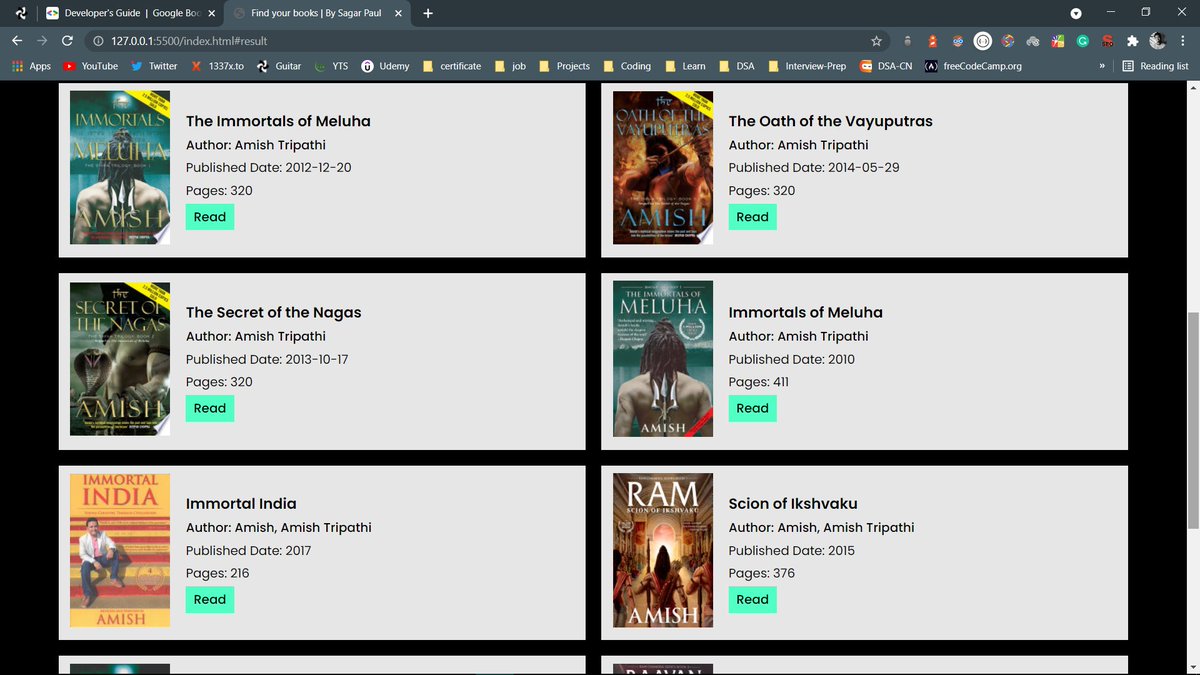Open the 1337x.to bookmark
This screenshot has width=1200, height=675.
click(217, 66)
